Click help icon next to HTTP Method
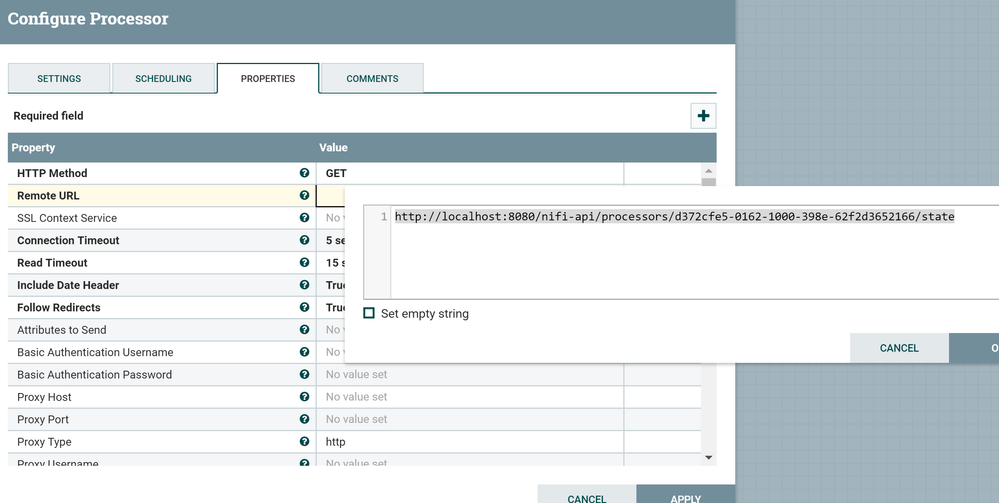Image resolution: width=999 pixels, height=503 pixels. click(304, 173)
